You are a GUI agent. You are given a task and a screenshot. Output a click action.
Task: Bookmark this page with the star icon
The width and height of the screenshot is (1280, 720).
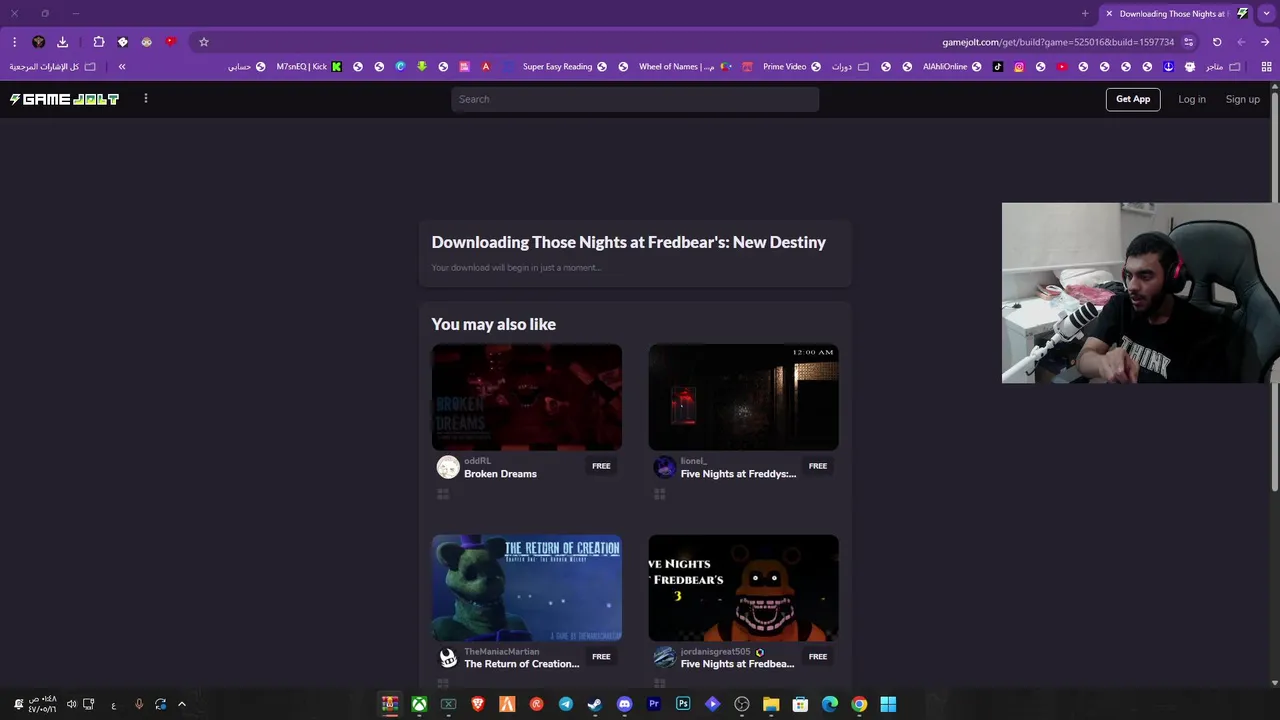click(x=204, y=42)
